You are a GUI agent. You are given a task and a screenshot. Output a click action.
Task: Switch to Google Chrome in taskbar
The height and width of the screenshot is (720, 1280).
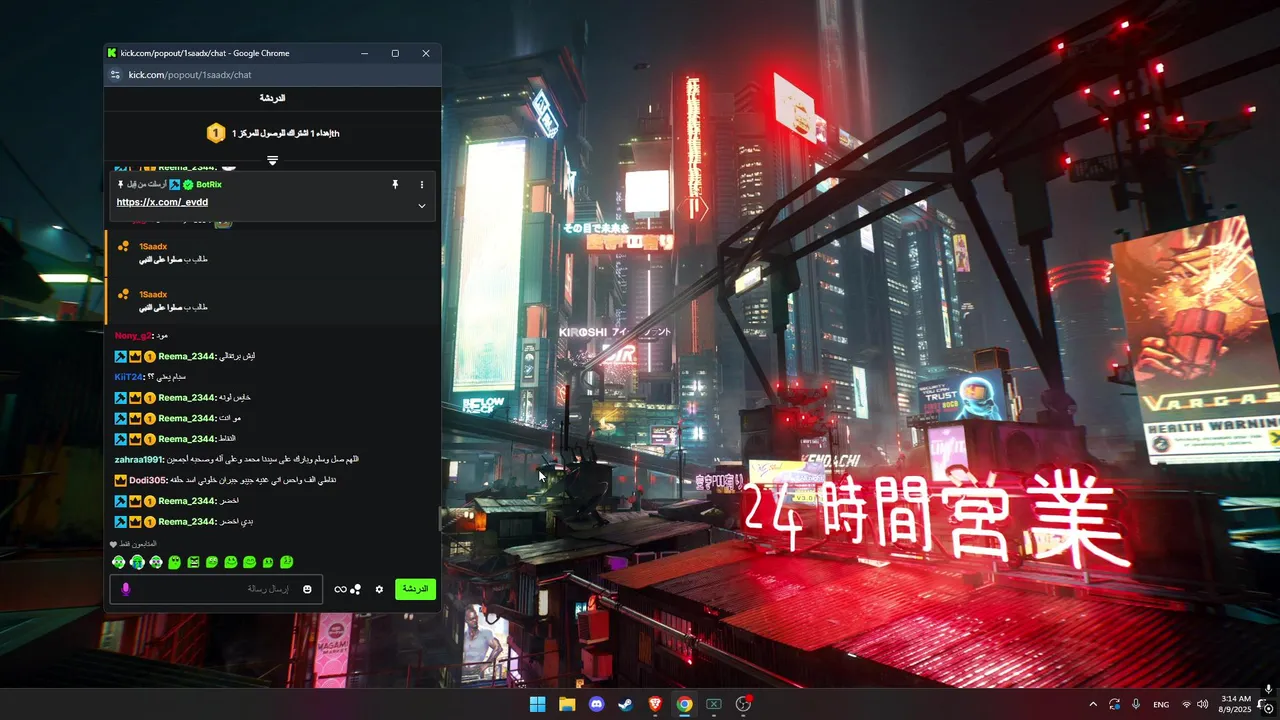(x=684, y=704)
